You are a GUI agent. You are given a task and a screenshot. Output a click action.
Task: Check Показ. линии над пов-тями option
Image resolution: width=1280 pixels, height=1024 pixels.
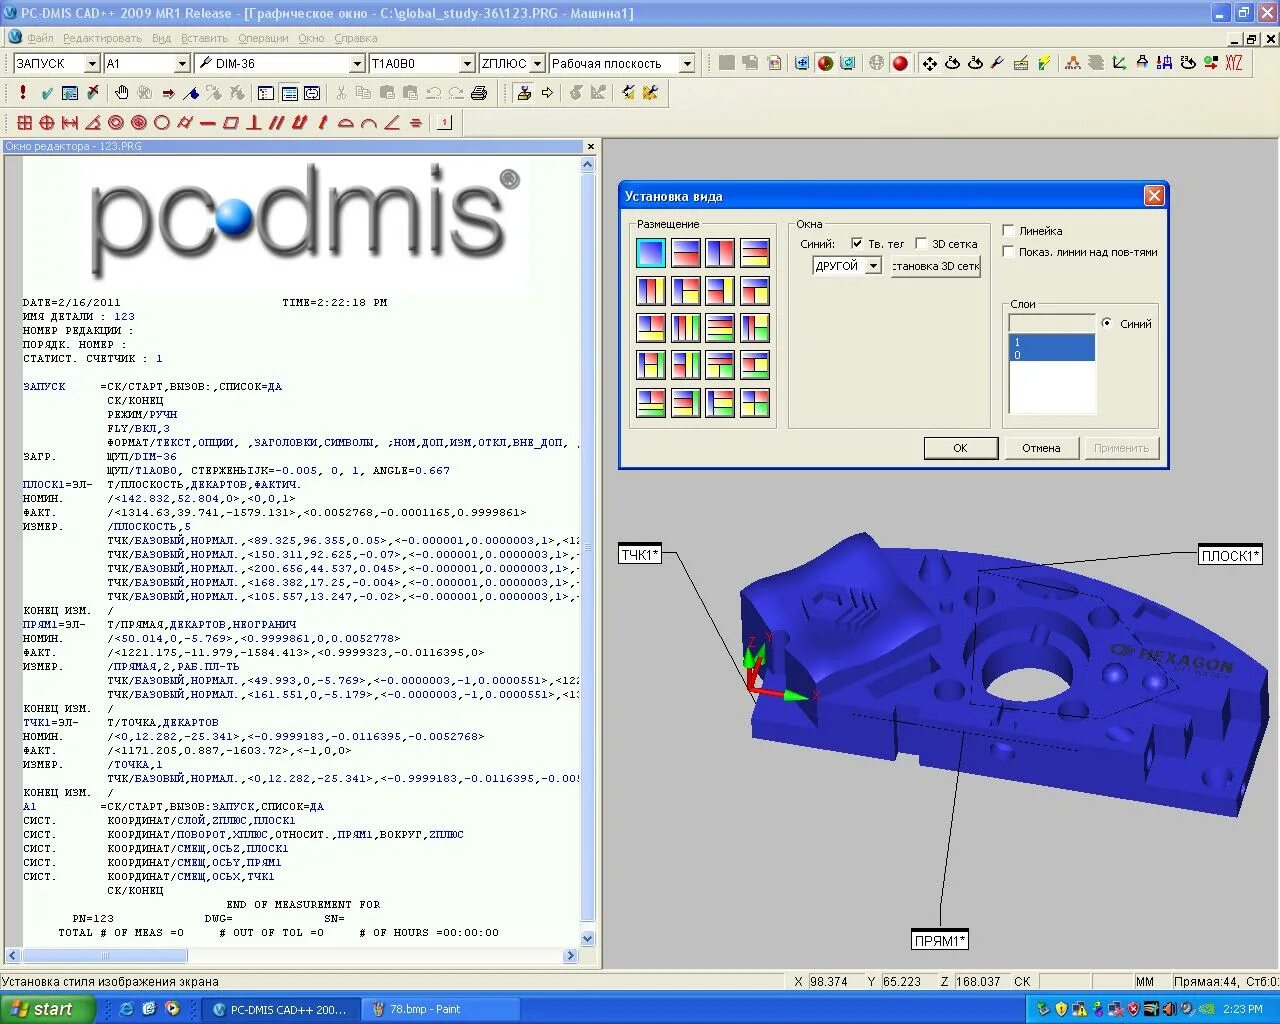click(1008, 252)
